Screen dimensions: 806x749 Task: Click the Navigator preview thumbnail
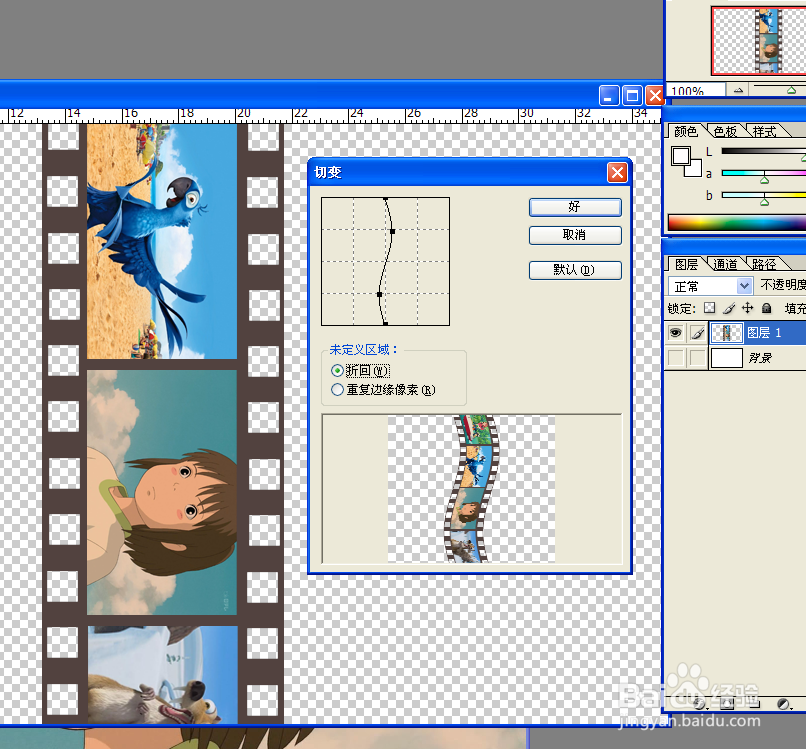[759, 40]
